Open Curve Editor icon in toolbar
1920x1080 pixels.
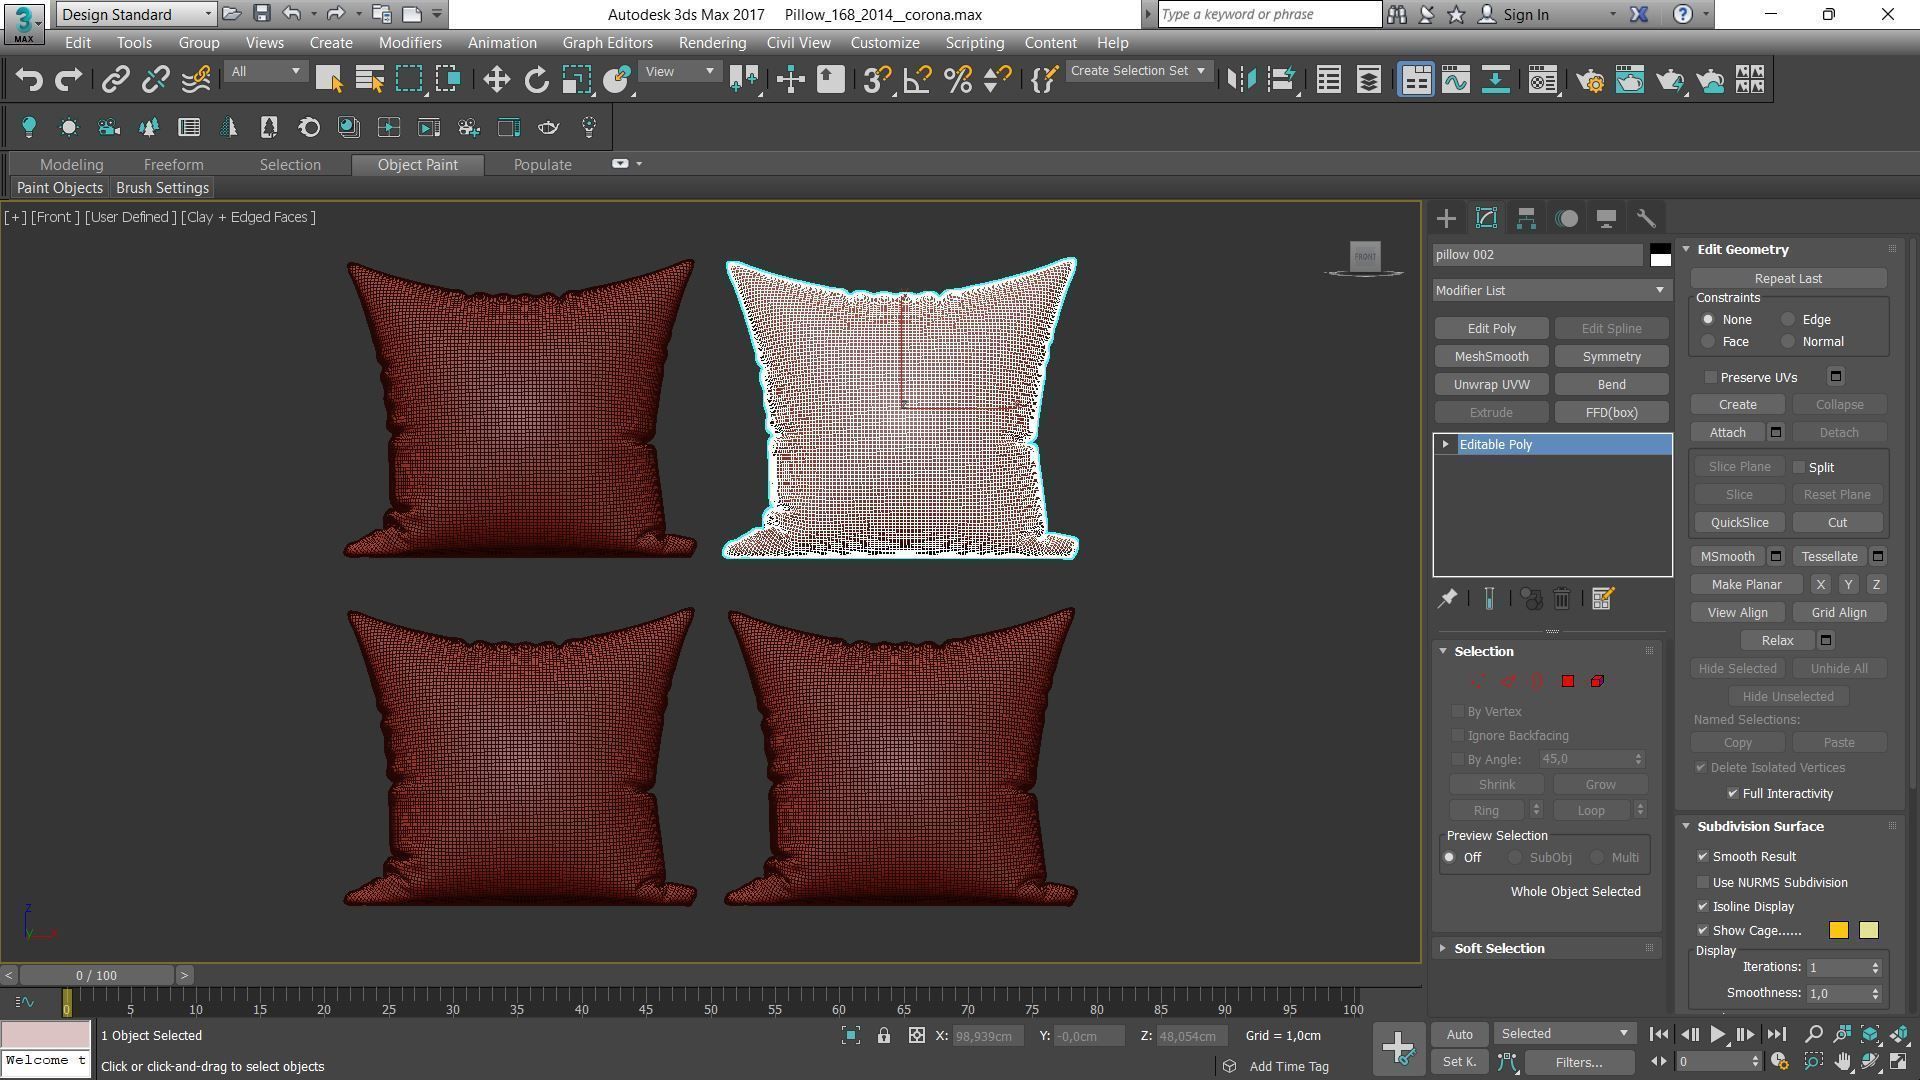(x=1456, y=80)
